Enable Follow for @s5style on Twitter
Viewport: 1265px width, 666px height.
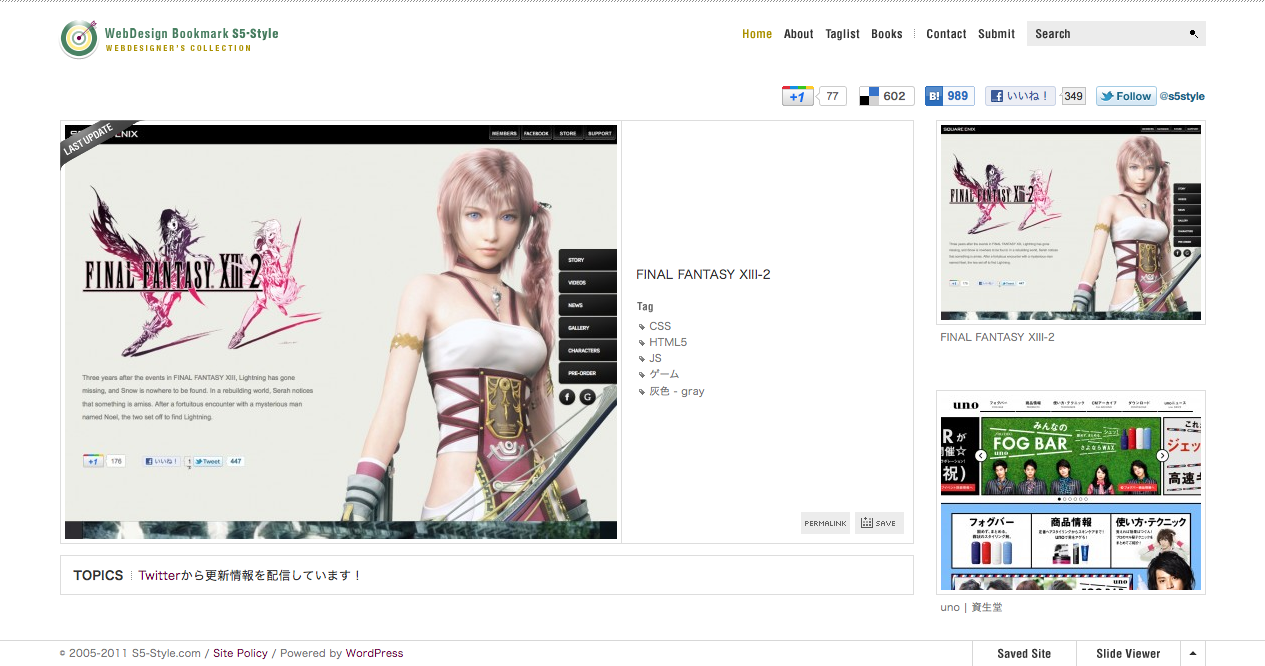coord(1126,96)
